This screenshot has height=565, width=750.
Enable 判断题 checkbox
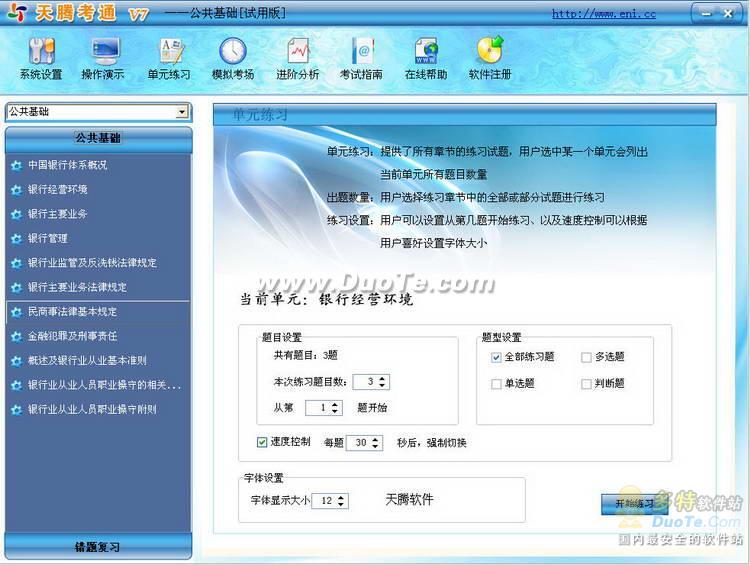click(x=586, y=384)
